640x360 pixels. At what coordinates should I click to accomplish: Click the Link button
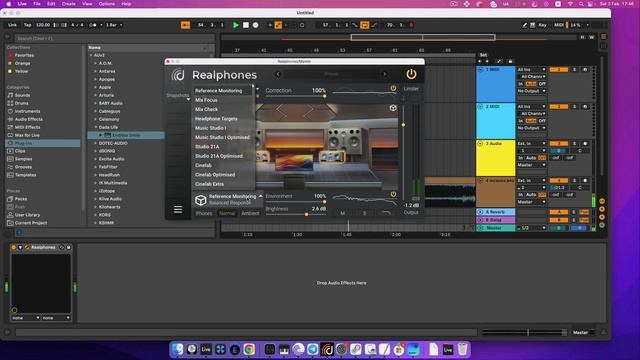click(12, 25)
